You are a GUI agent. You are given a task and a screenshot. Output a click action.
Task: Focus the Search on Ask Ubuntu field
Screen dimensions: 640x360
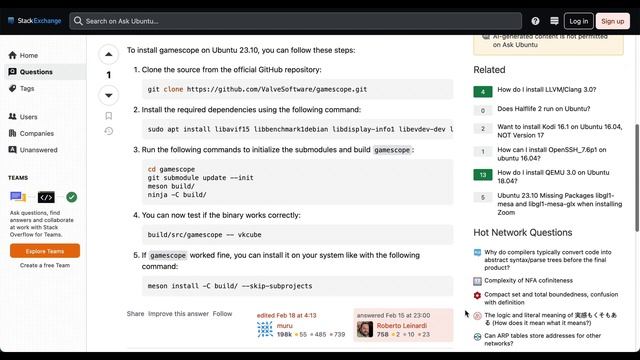[x=296, y=21]
